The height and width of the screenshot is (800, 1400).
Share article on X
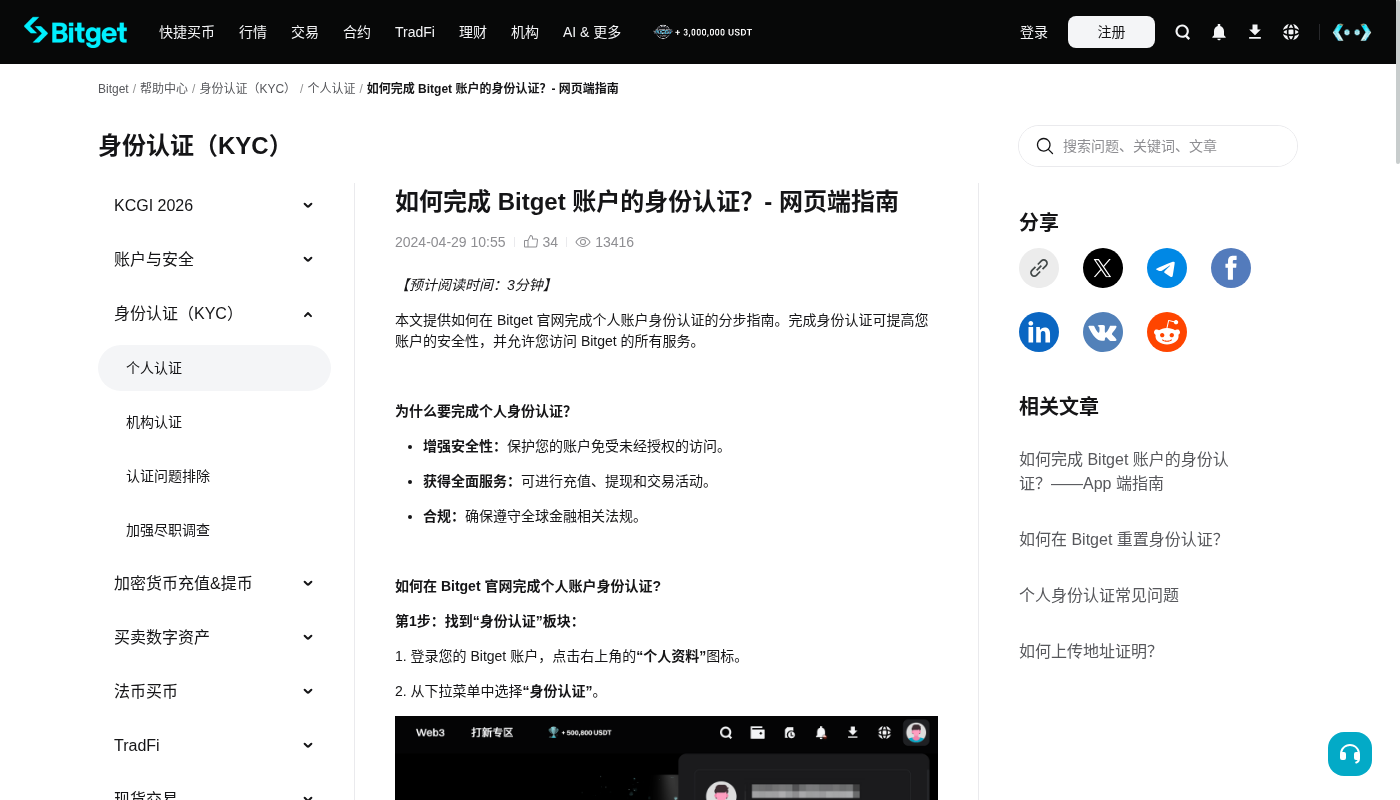pos(1103,268)
